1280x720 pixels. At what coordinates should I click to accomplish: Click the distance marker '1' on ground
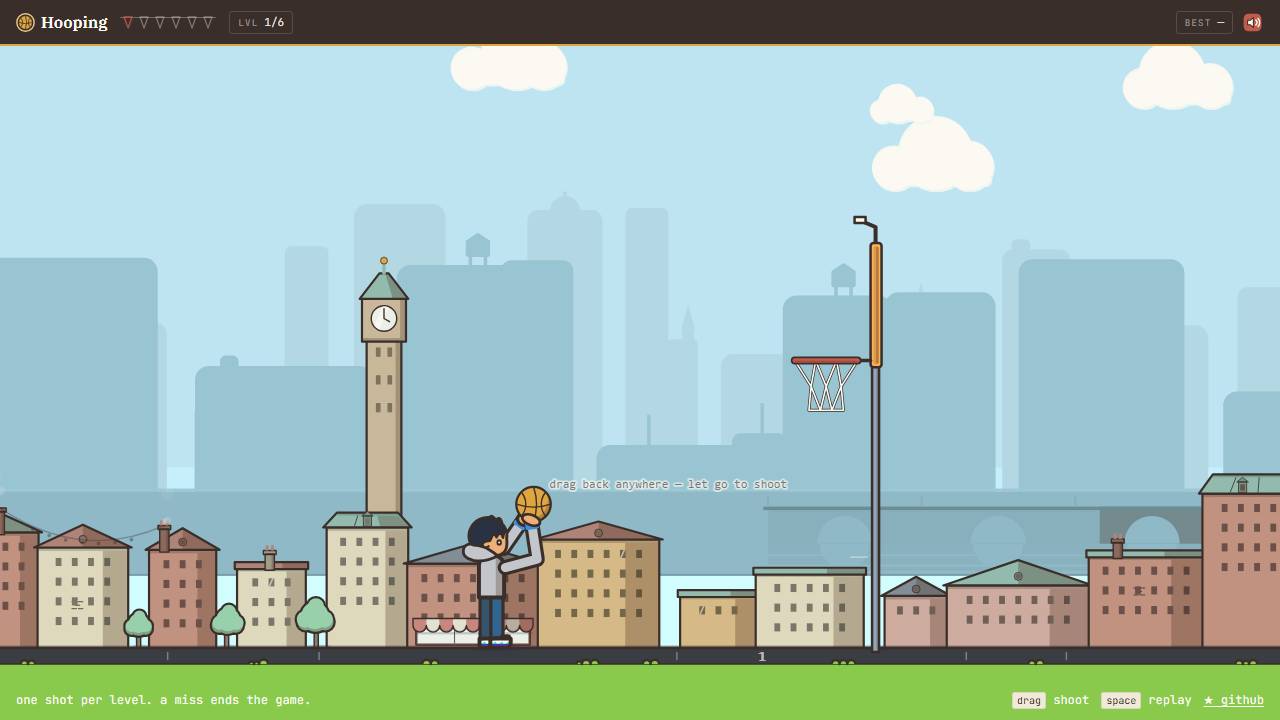762,657
